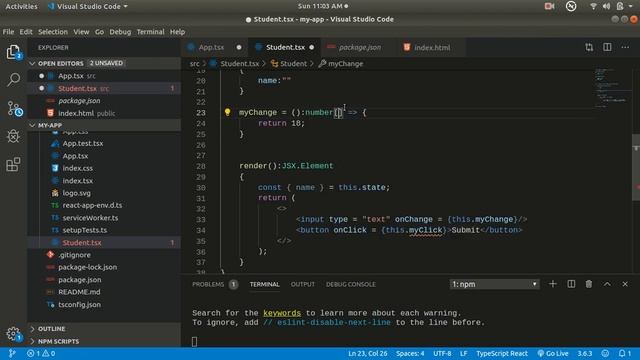Open errors and warnings count in status bar

click(41, 353)
